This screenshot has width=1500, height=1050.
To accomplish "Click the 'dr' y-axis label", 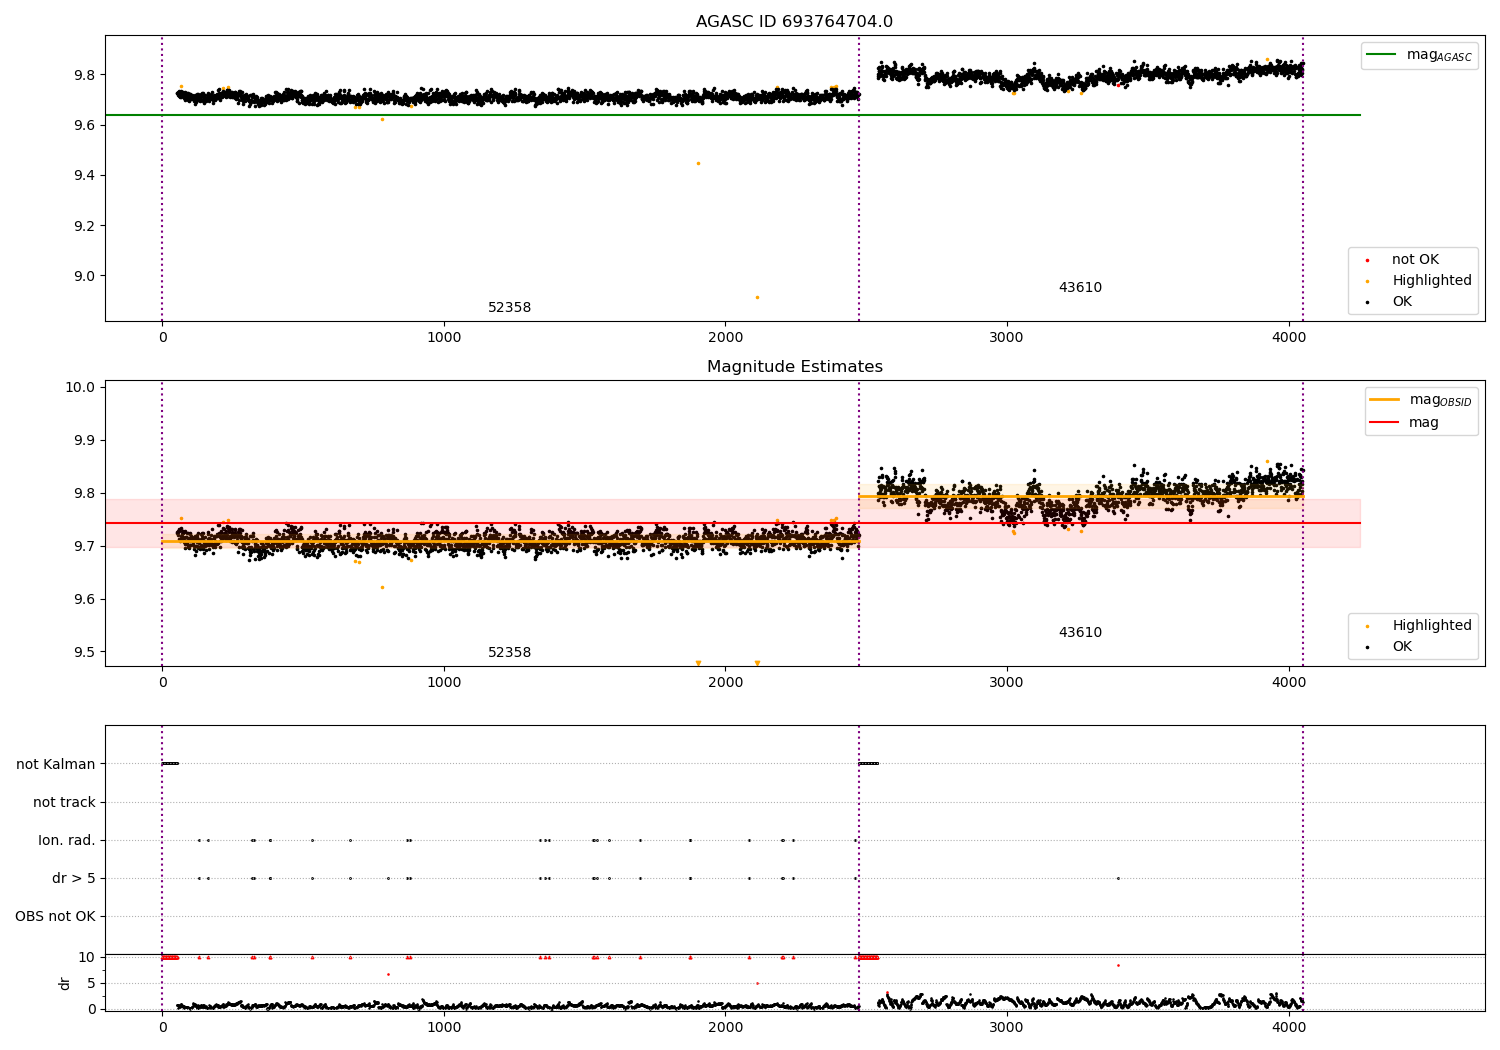I will (65, 983).
